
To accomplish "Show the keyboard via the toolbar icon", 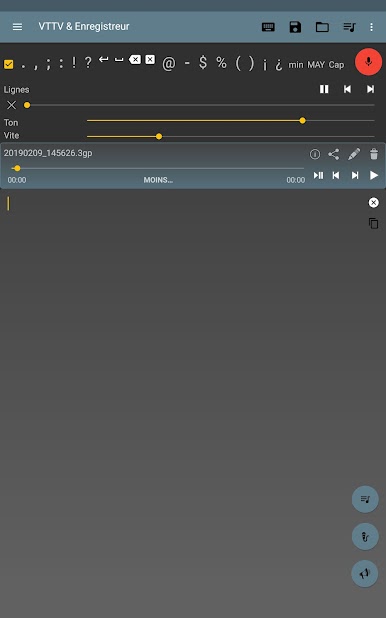I will 268,27.
